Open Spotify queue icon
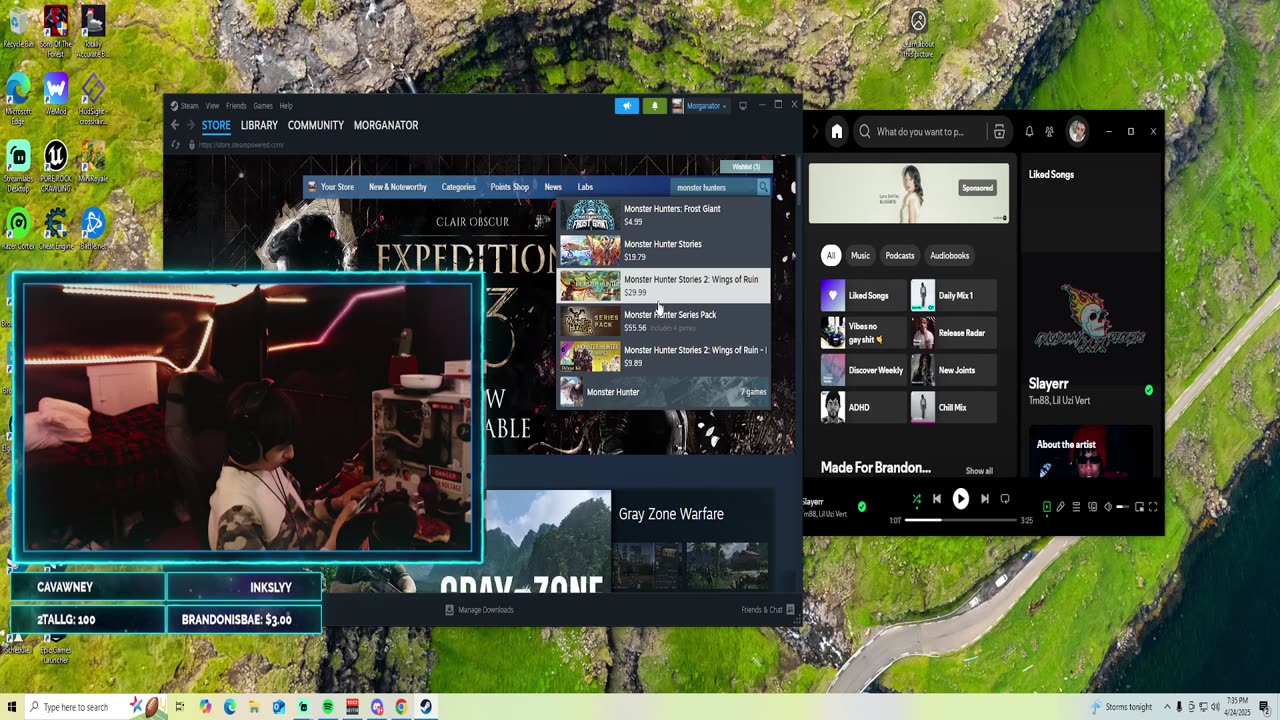The image size is (1280, 720). [1076, 507]
